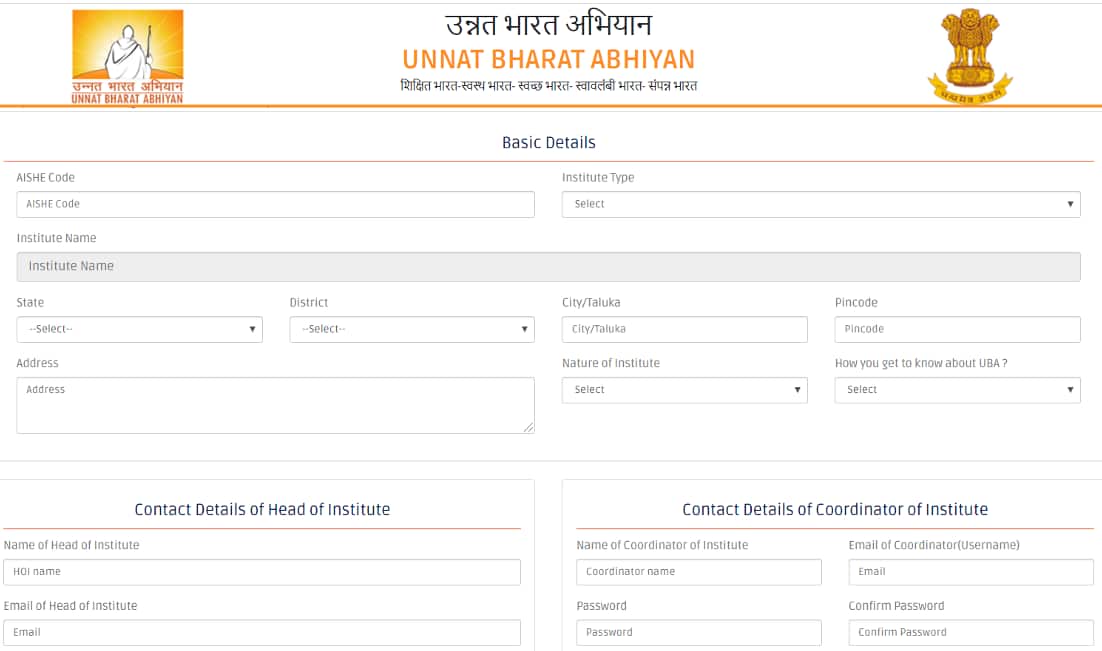Open the Institute Type dropdown
This screenshot has width=1102, height=651.
click(x=821, y=204)
